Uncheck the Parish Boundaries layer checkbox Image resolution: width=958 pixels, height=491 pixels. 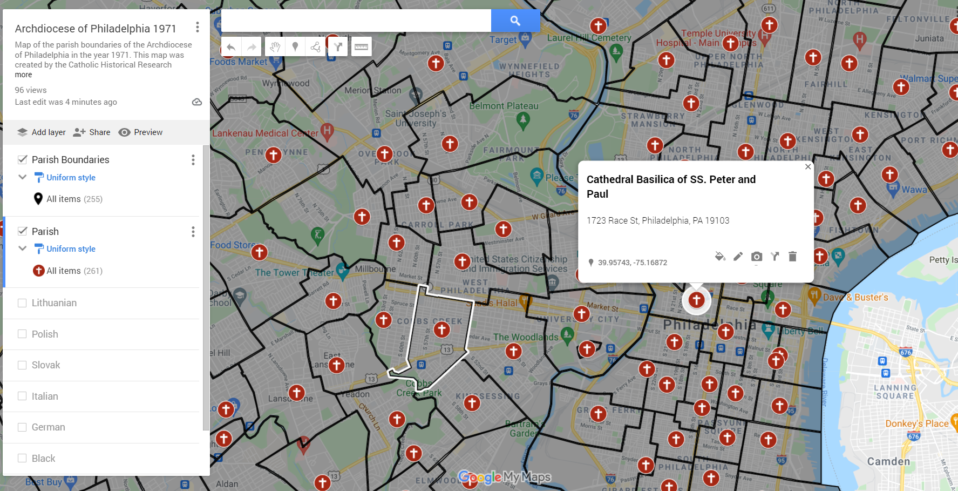coord(23,160)
